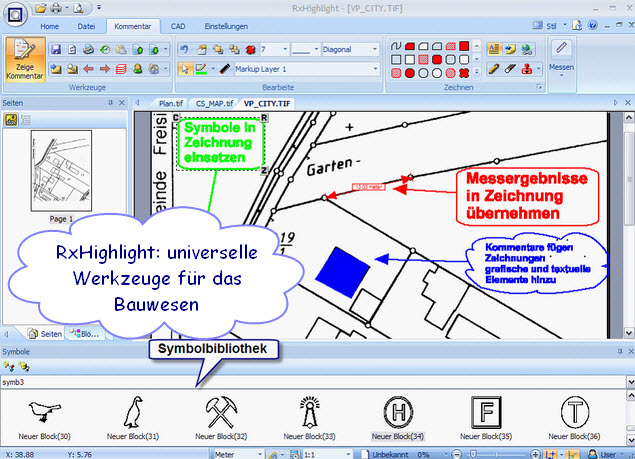Expand the Diagonal style dropdown
Image resolution: width=635 pixels, height=459 pixels.
(x=376, y=49)
